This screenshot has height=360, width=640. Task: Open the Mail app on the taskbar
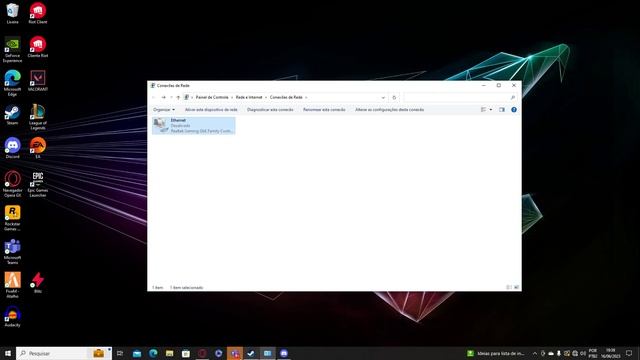(137, 353)
